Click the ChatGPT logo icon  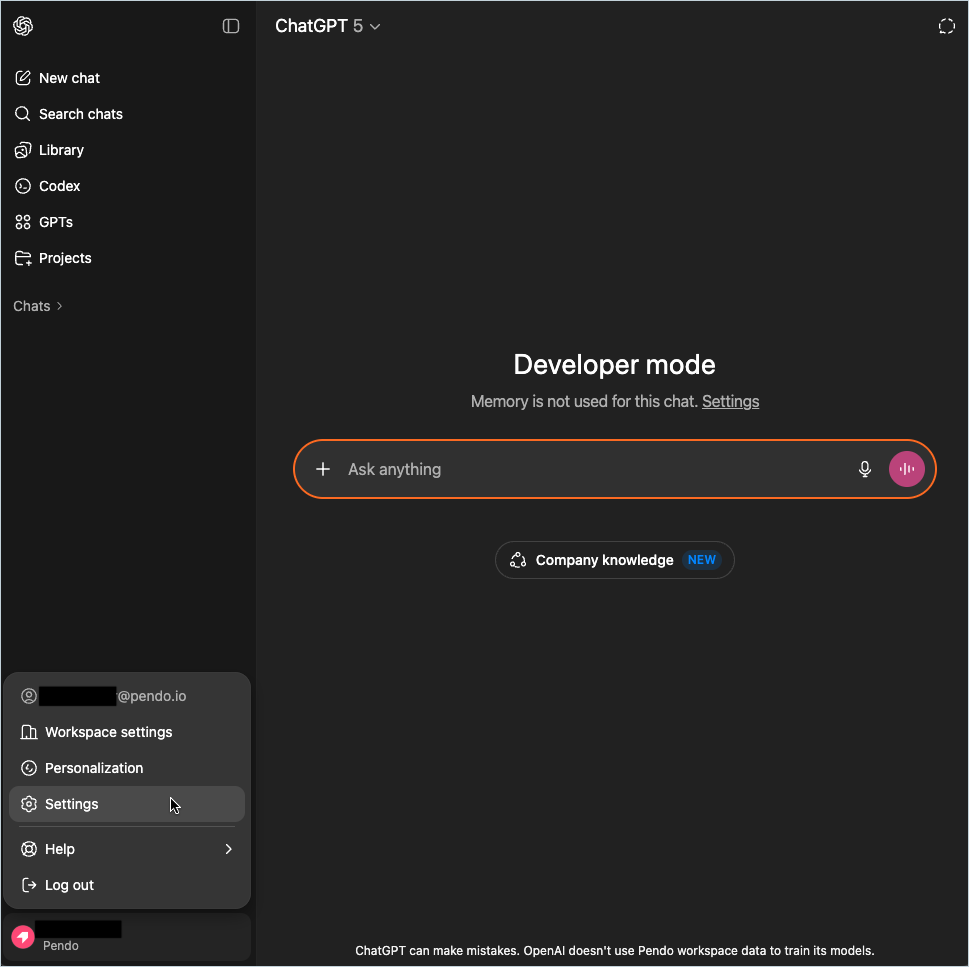point(23,26)
